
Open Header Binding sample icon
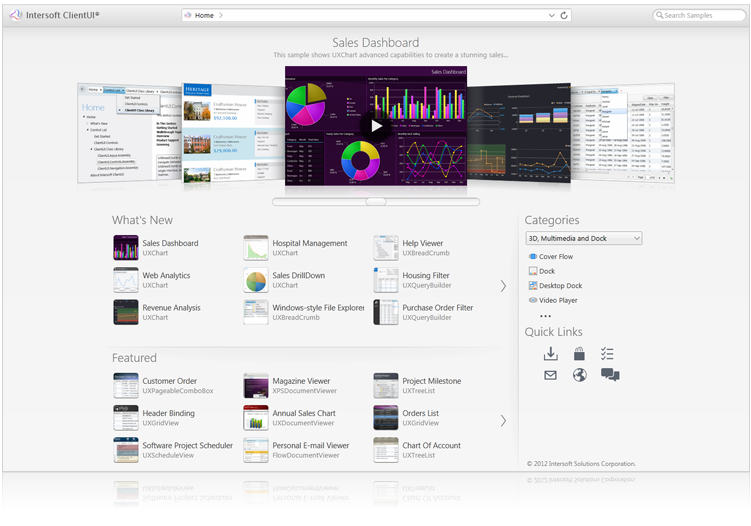pyautogui.click(x=126, y=418)
